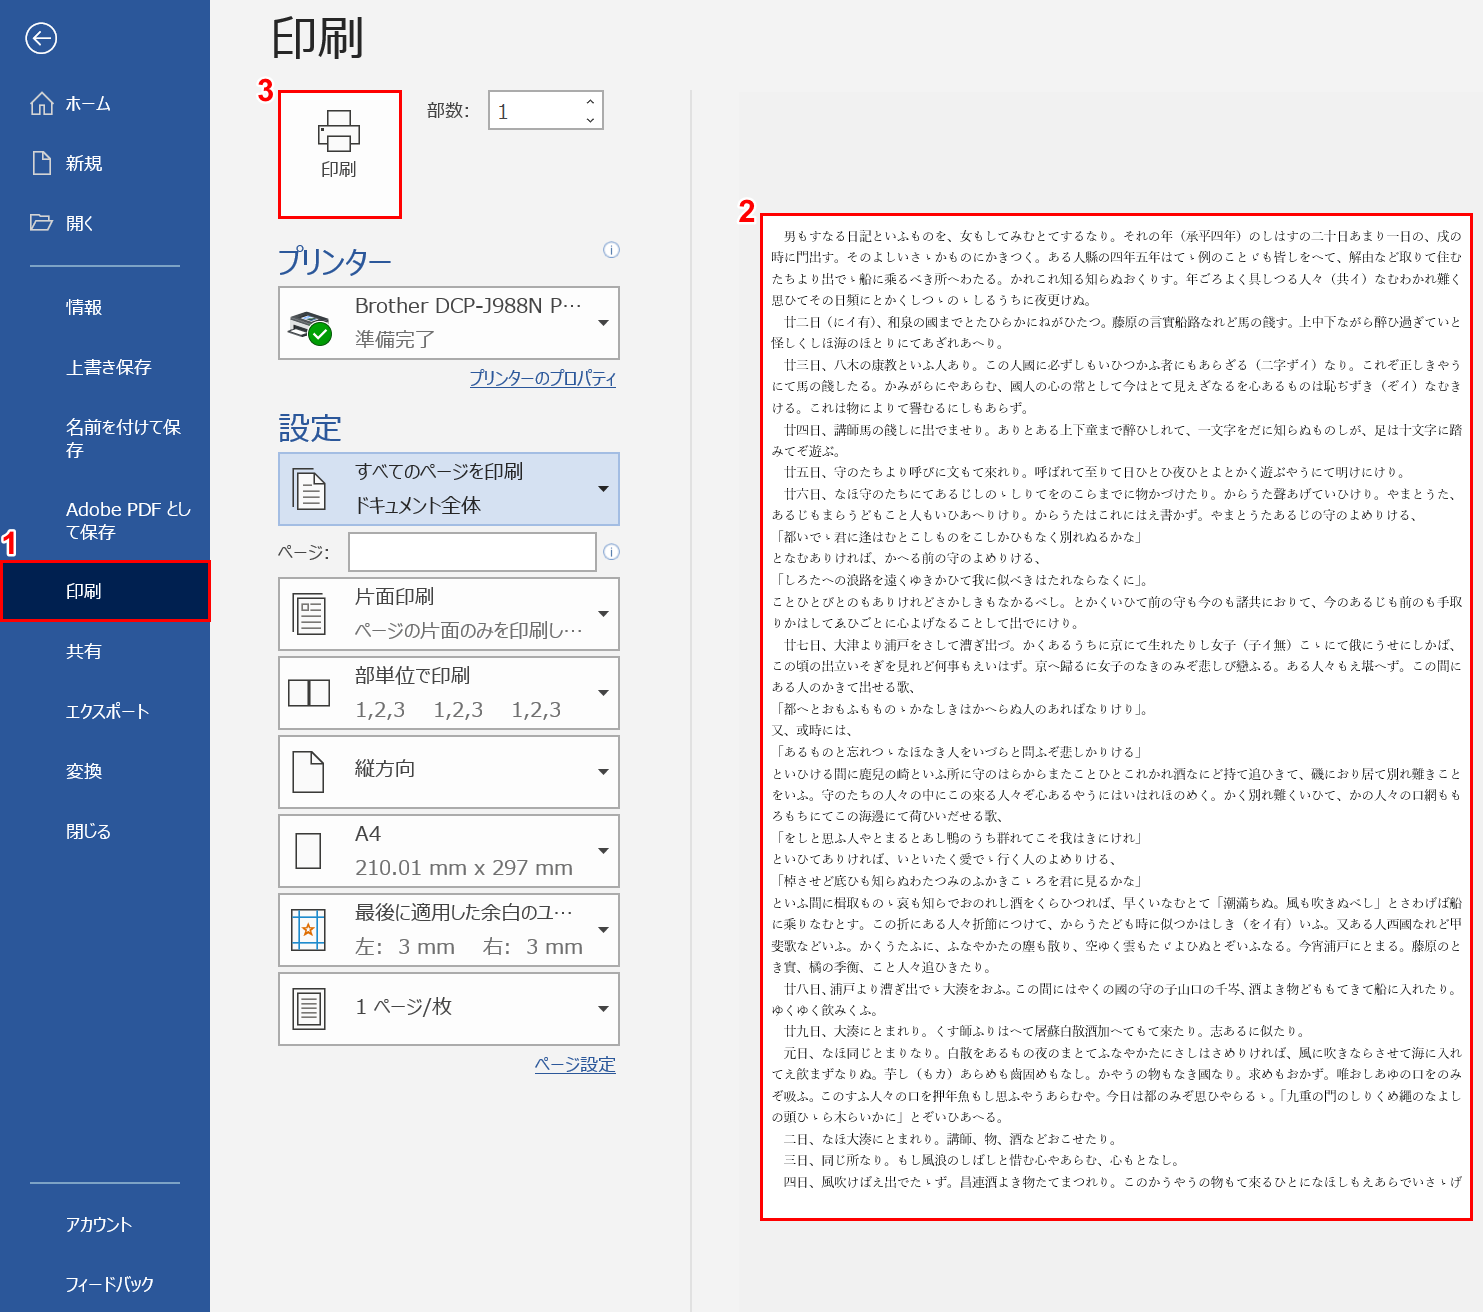Select Adobe PDF として保存 in the sidebar
The width and height of the screenshot is (1483, 1312).
(105, 520)
